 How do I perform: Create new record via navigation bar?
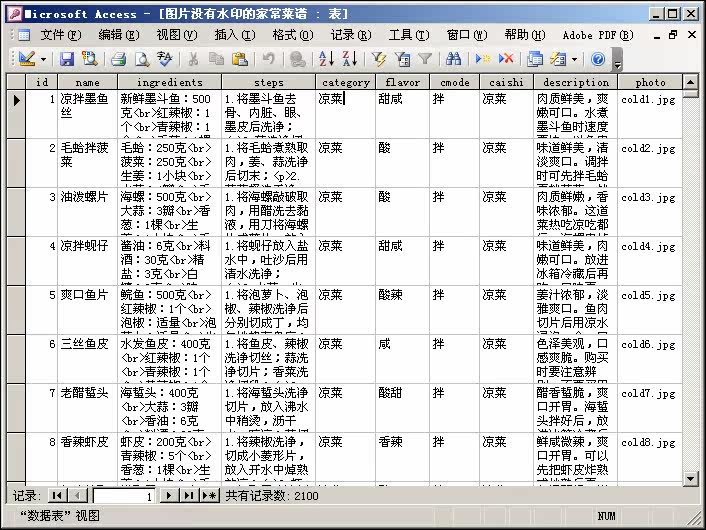pos(209,496)
